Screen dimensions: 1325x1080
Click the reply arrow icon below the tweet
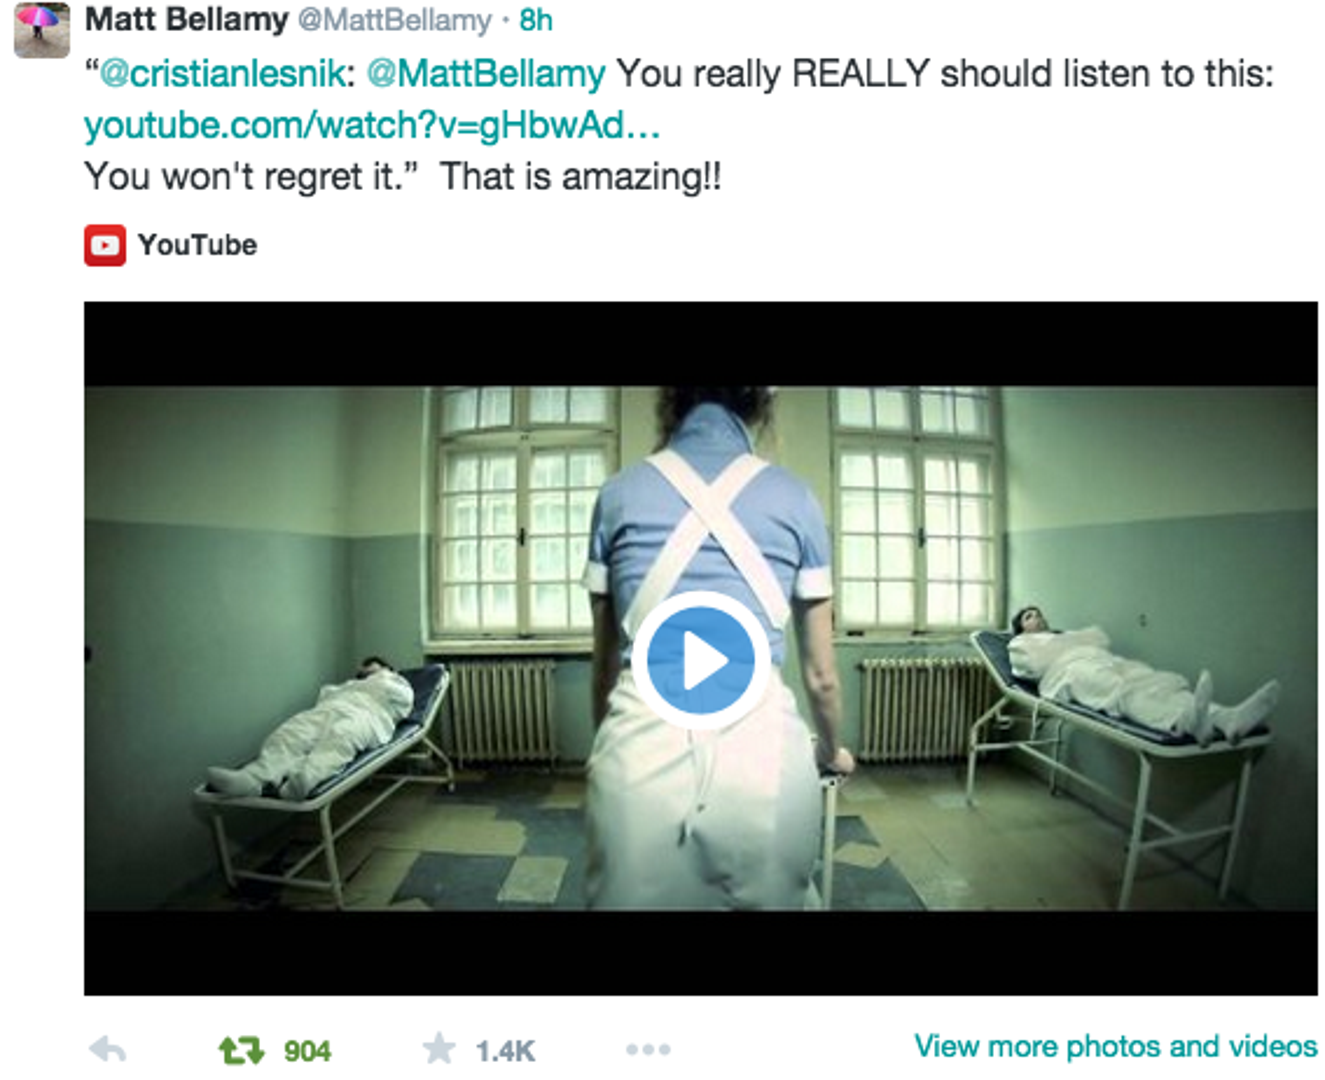(107, 1050)
